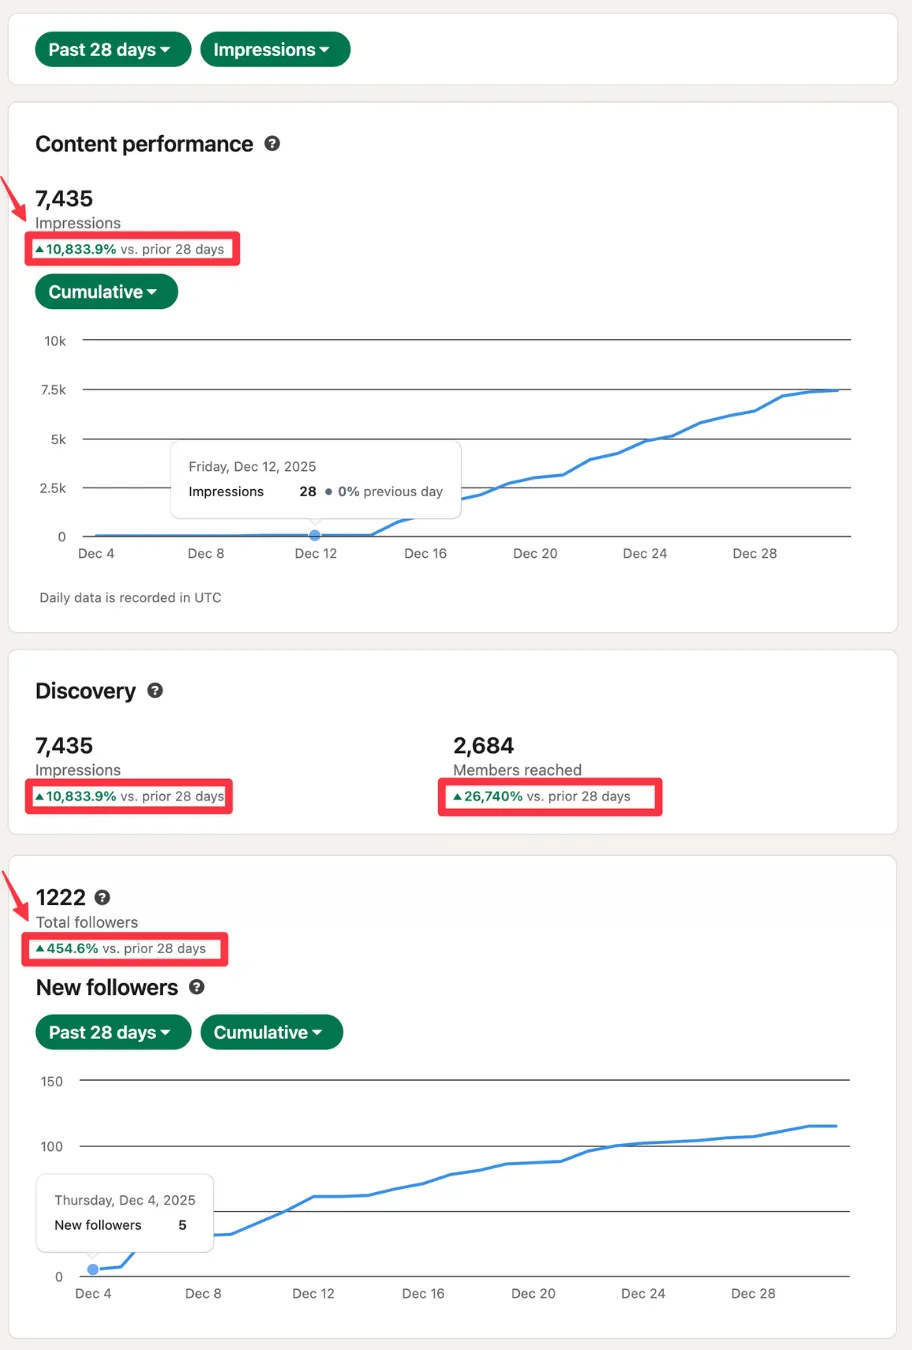Click the upward arrow next to 454.6%

pos(41,948)
